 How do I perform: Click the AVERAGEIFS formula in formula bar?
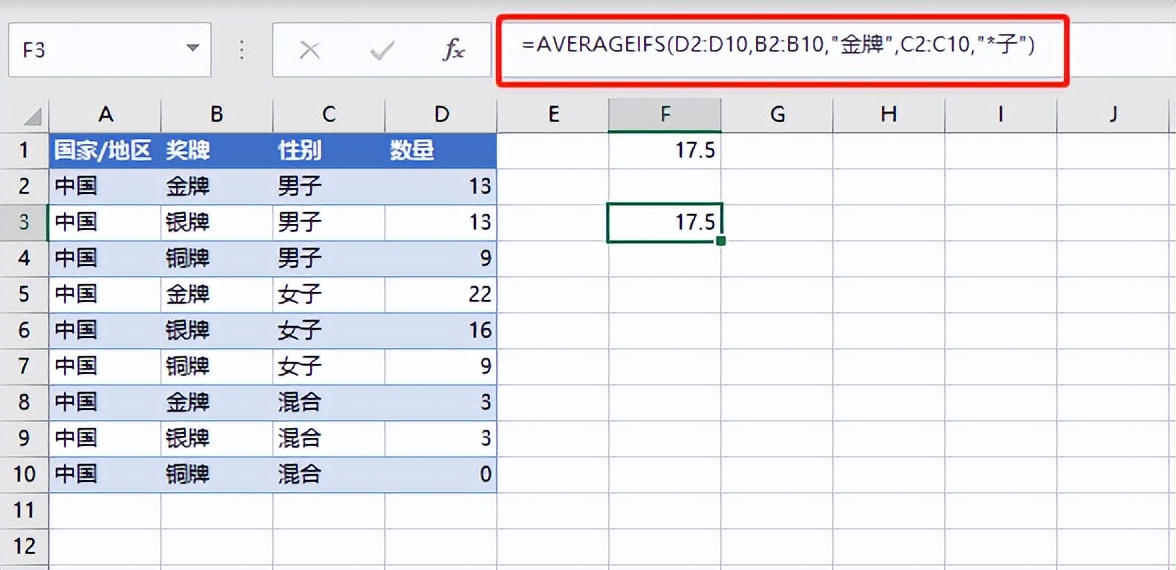[778, 46]
